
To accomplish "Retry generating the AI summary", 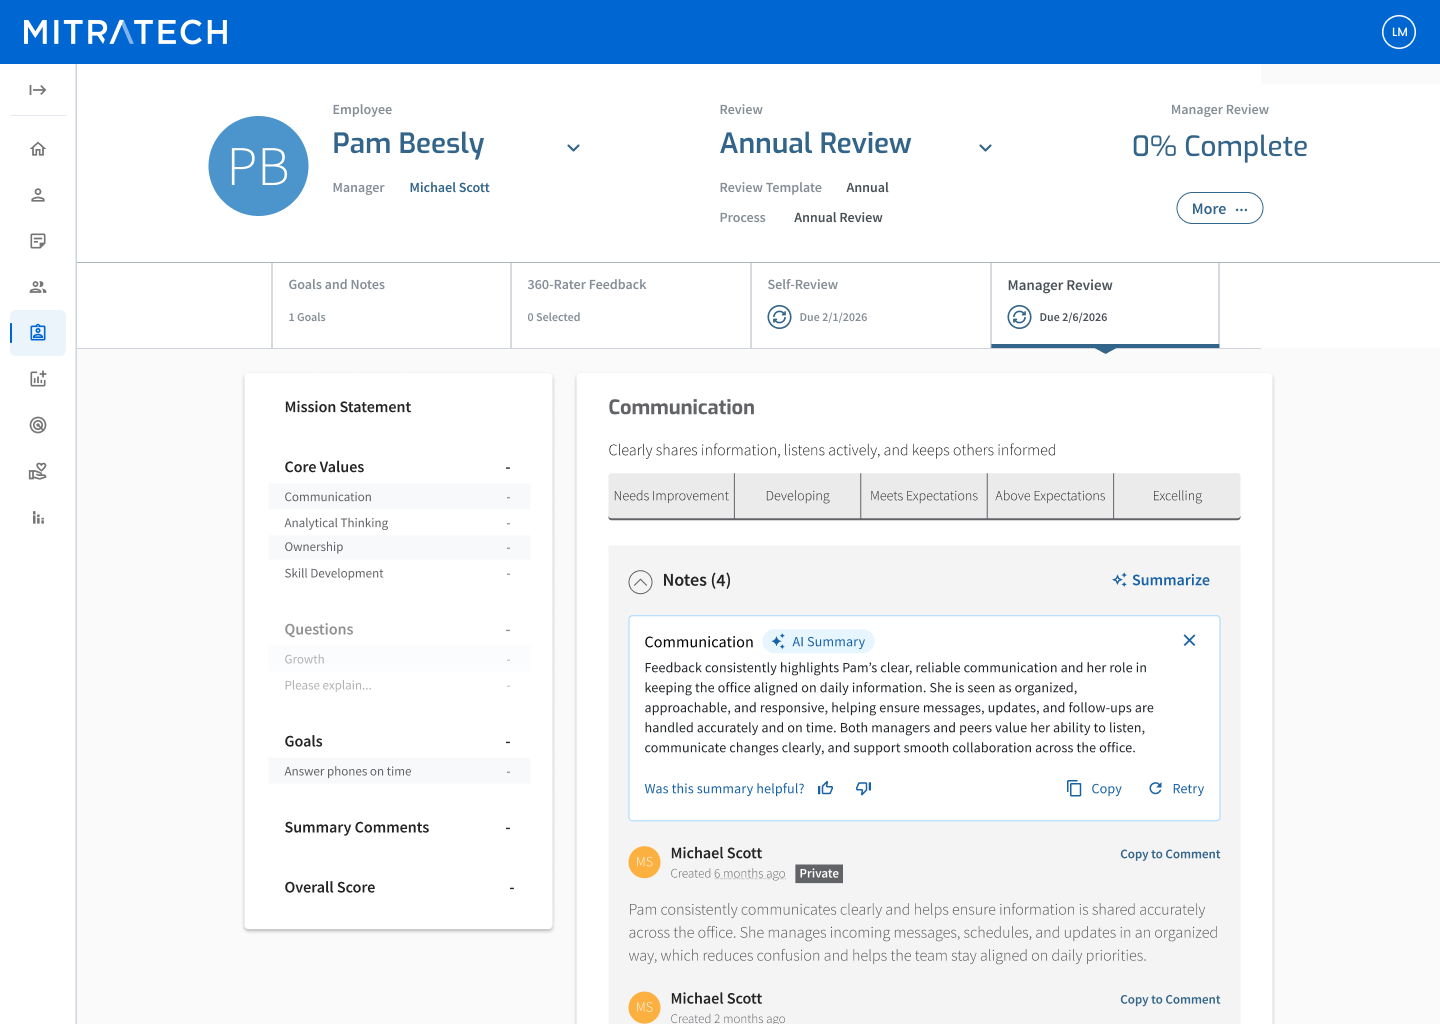I will click(1176, 788).
